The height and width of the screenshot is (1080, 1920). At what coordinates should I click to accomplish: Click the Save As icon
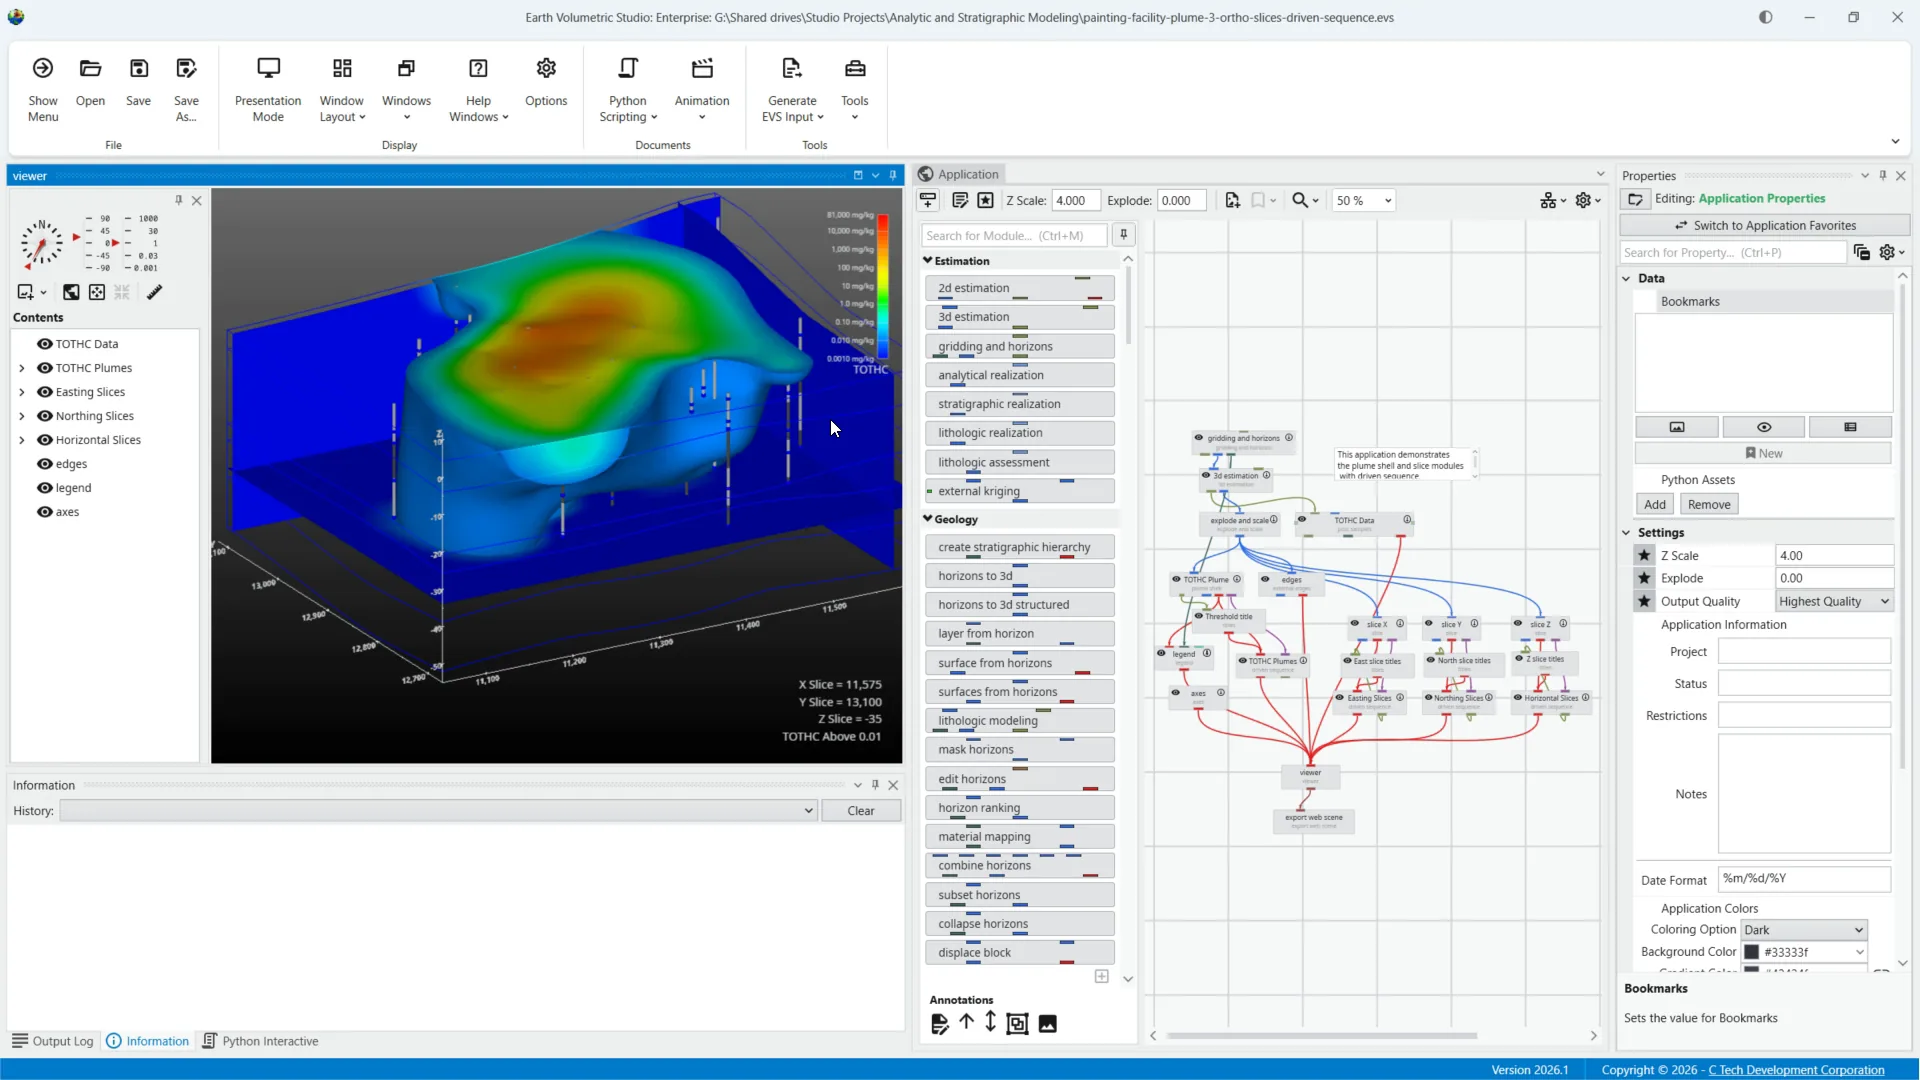tap(186, 68)
